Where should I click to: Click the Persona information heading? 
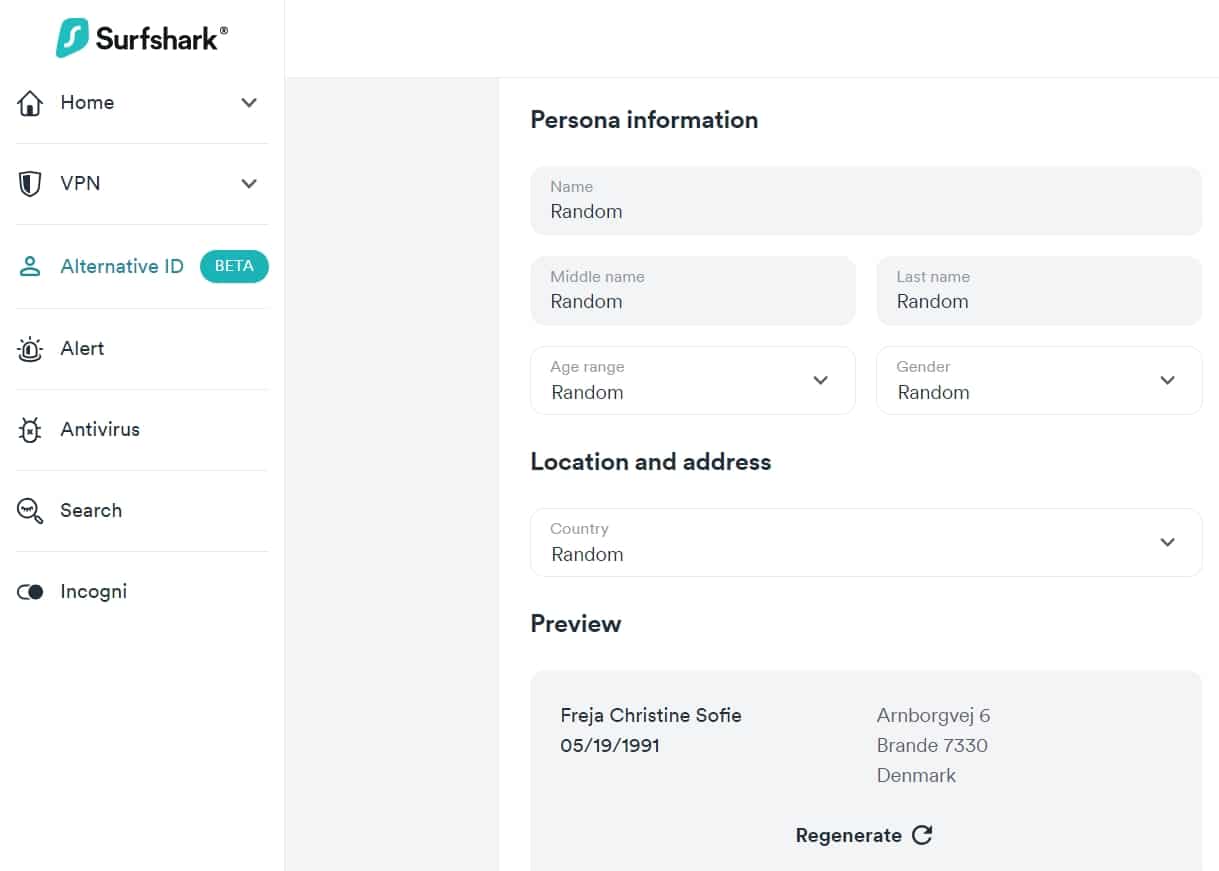pos(644,120)
